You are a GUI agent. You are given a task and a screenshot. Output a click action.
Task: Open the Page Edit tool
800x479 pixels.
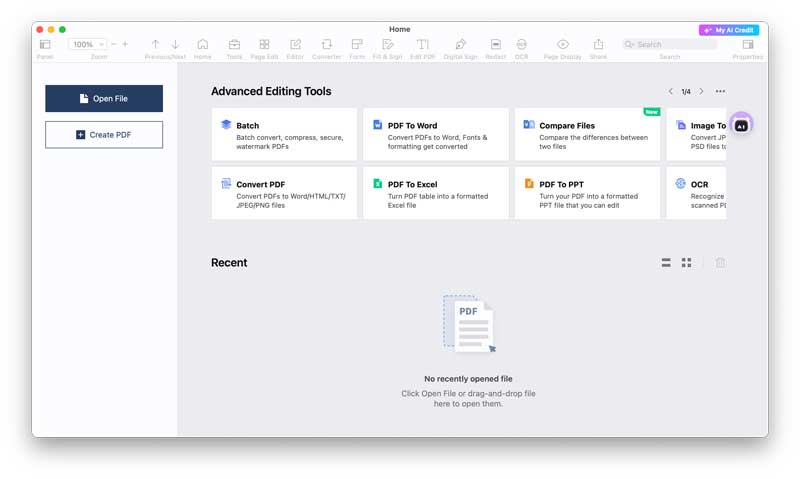coord(264,45)
